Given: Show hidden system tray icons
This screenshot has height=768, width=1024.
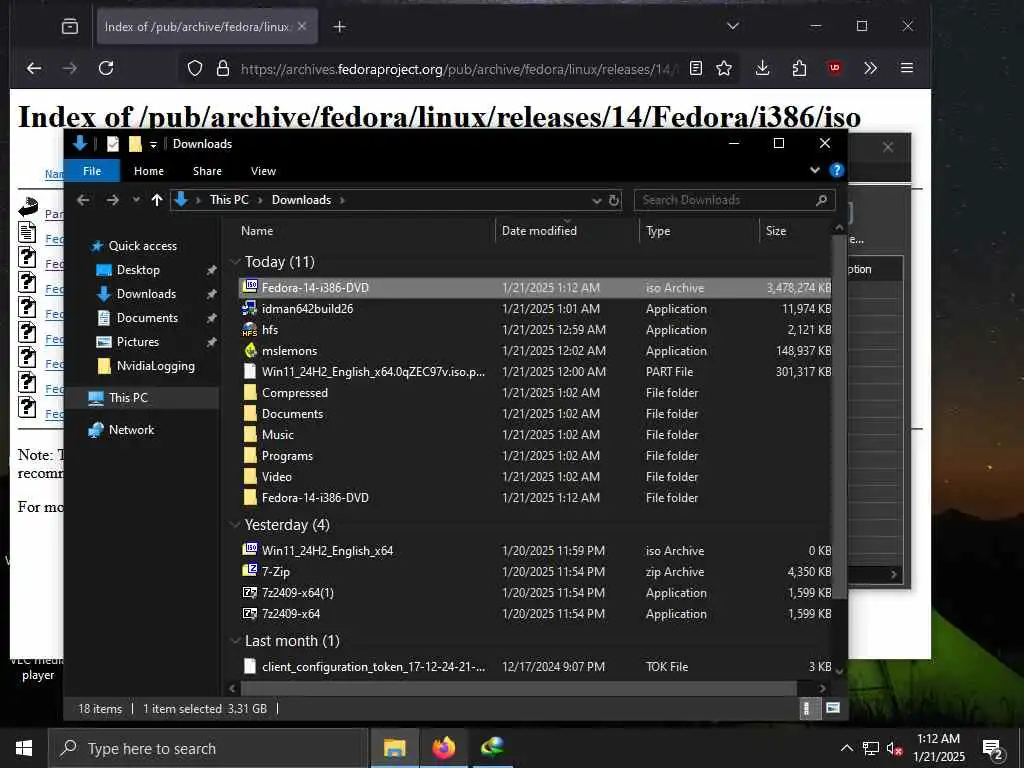Looking at the screenshot, I should [846, 748].
